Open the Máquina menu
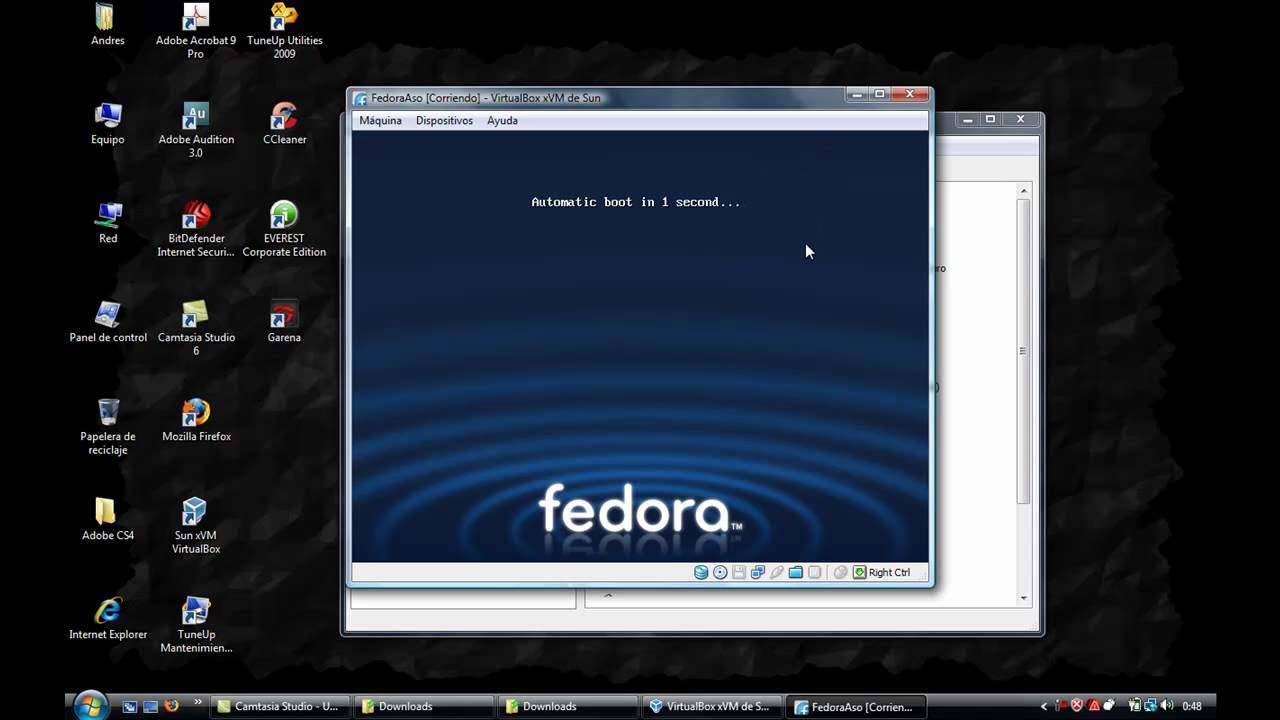 tap(380, 120)
